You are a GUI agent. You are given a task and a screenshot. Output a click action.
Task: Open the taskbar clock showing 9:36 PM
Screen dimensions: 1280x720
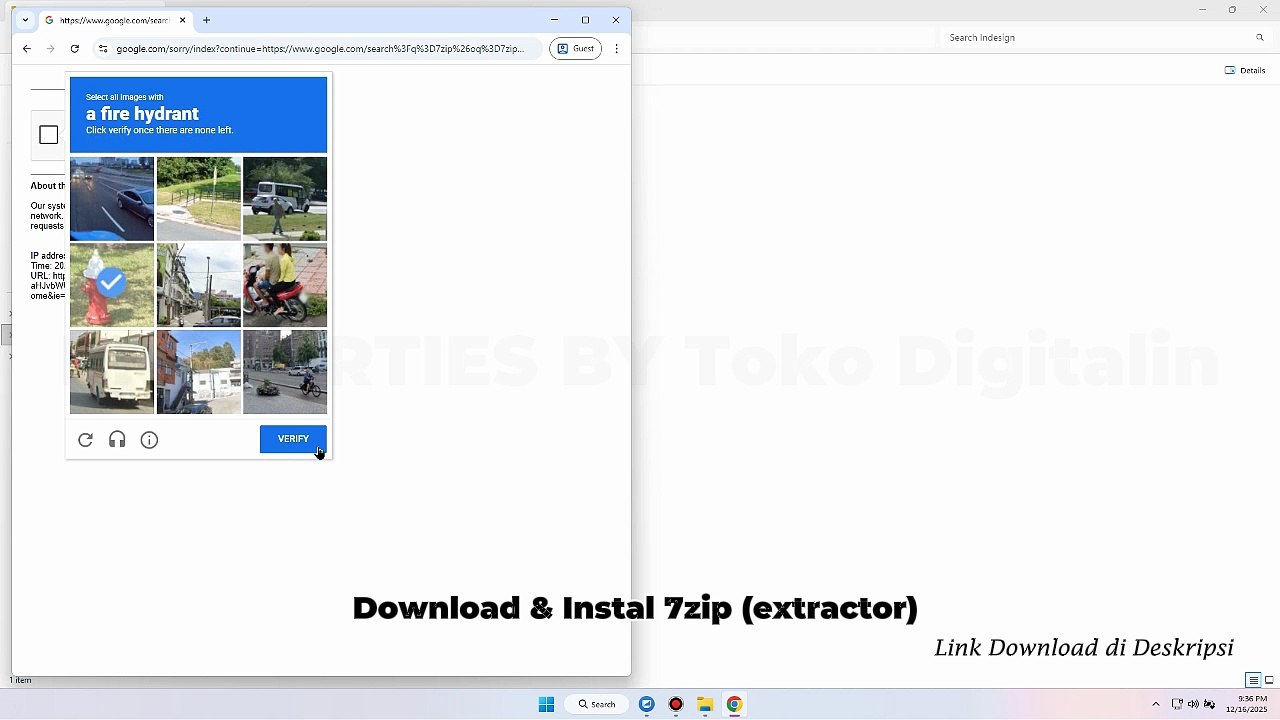[x=1246, y=704]
